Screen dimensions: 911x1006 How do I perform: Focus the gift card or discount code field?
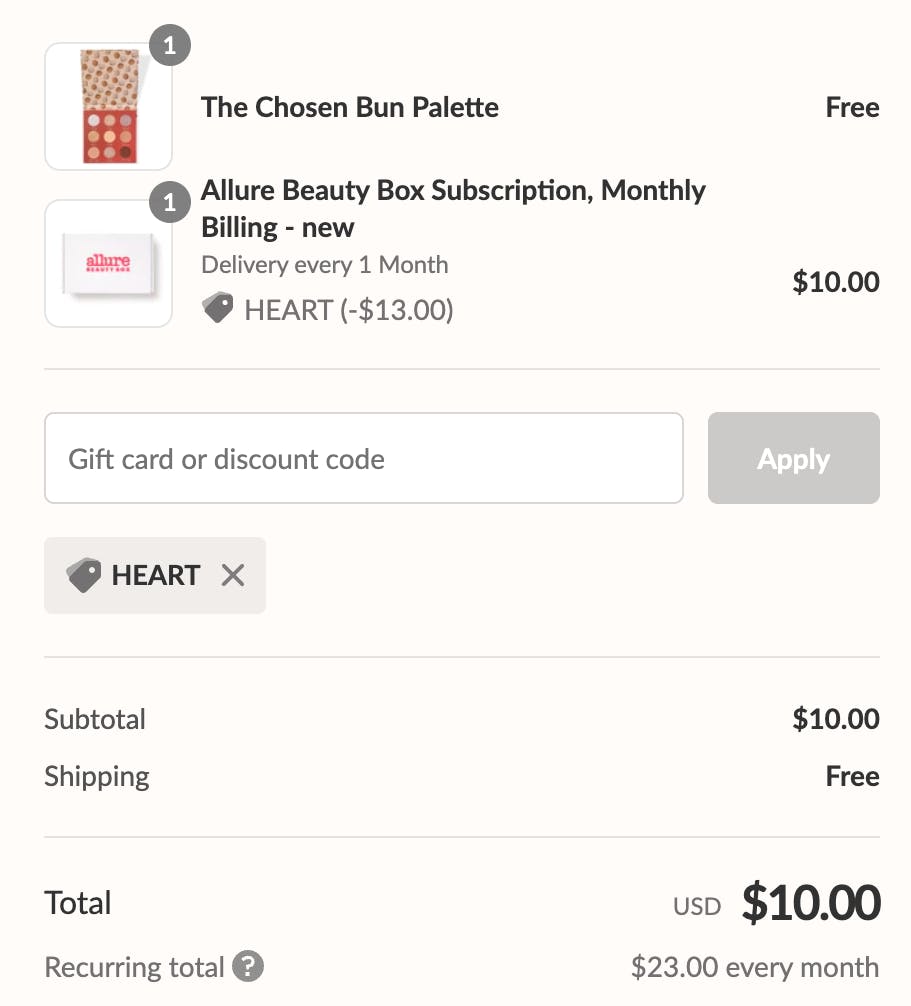363,459
